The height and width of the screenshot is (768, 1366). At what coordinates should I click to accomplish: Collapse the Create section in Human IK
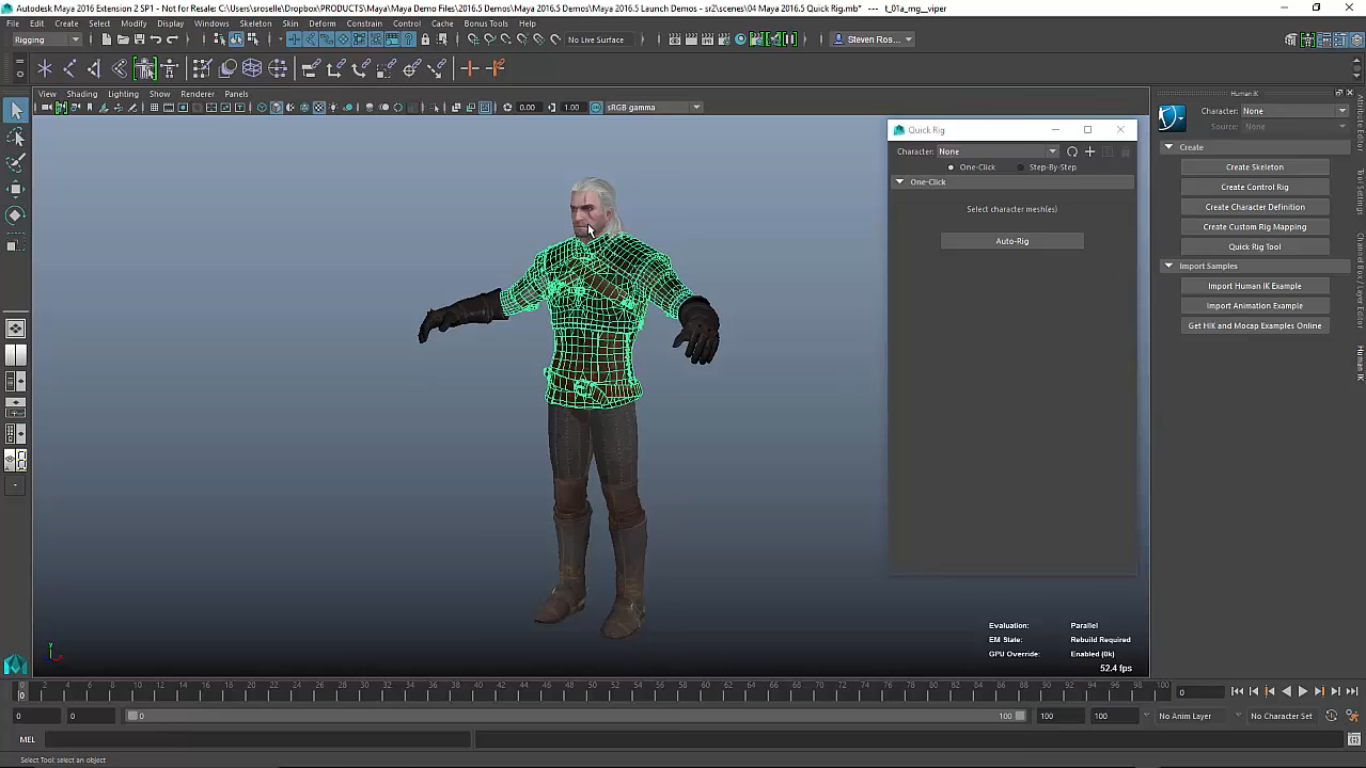coord(1168,147)
